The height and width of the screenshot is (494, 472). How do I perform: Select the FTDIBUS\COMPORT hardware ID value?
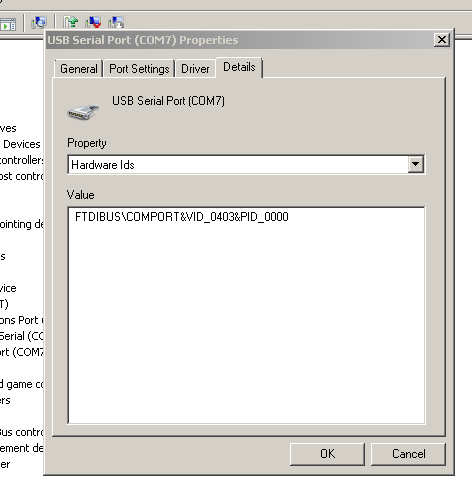(182, 217)
